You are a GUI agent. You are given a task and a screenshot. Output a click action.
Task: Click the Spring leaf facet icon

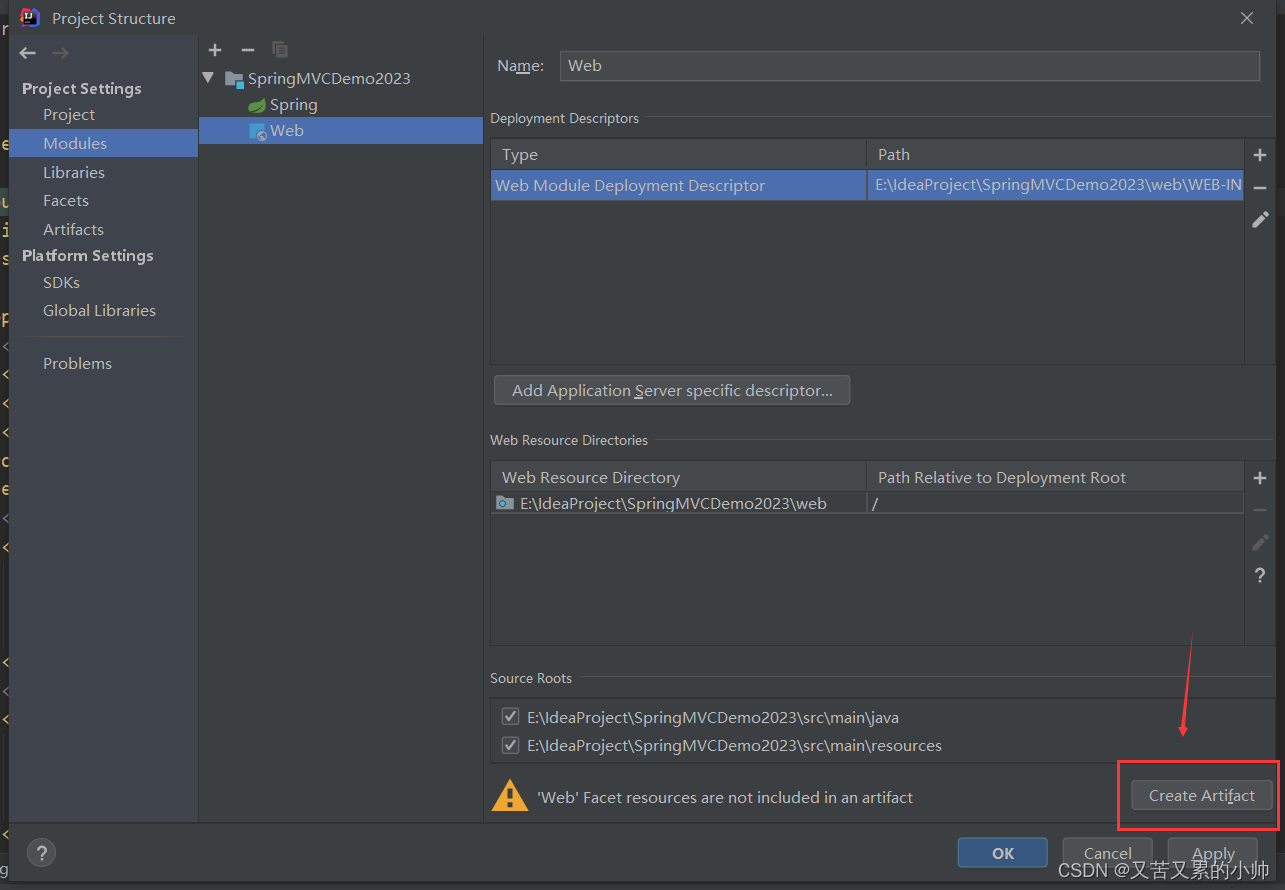click(x=257, y=105)
